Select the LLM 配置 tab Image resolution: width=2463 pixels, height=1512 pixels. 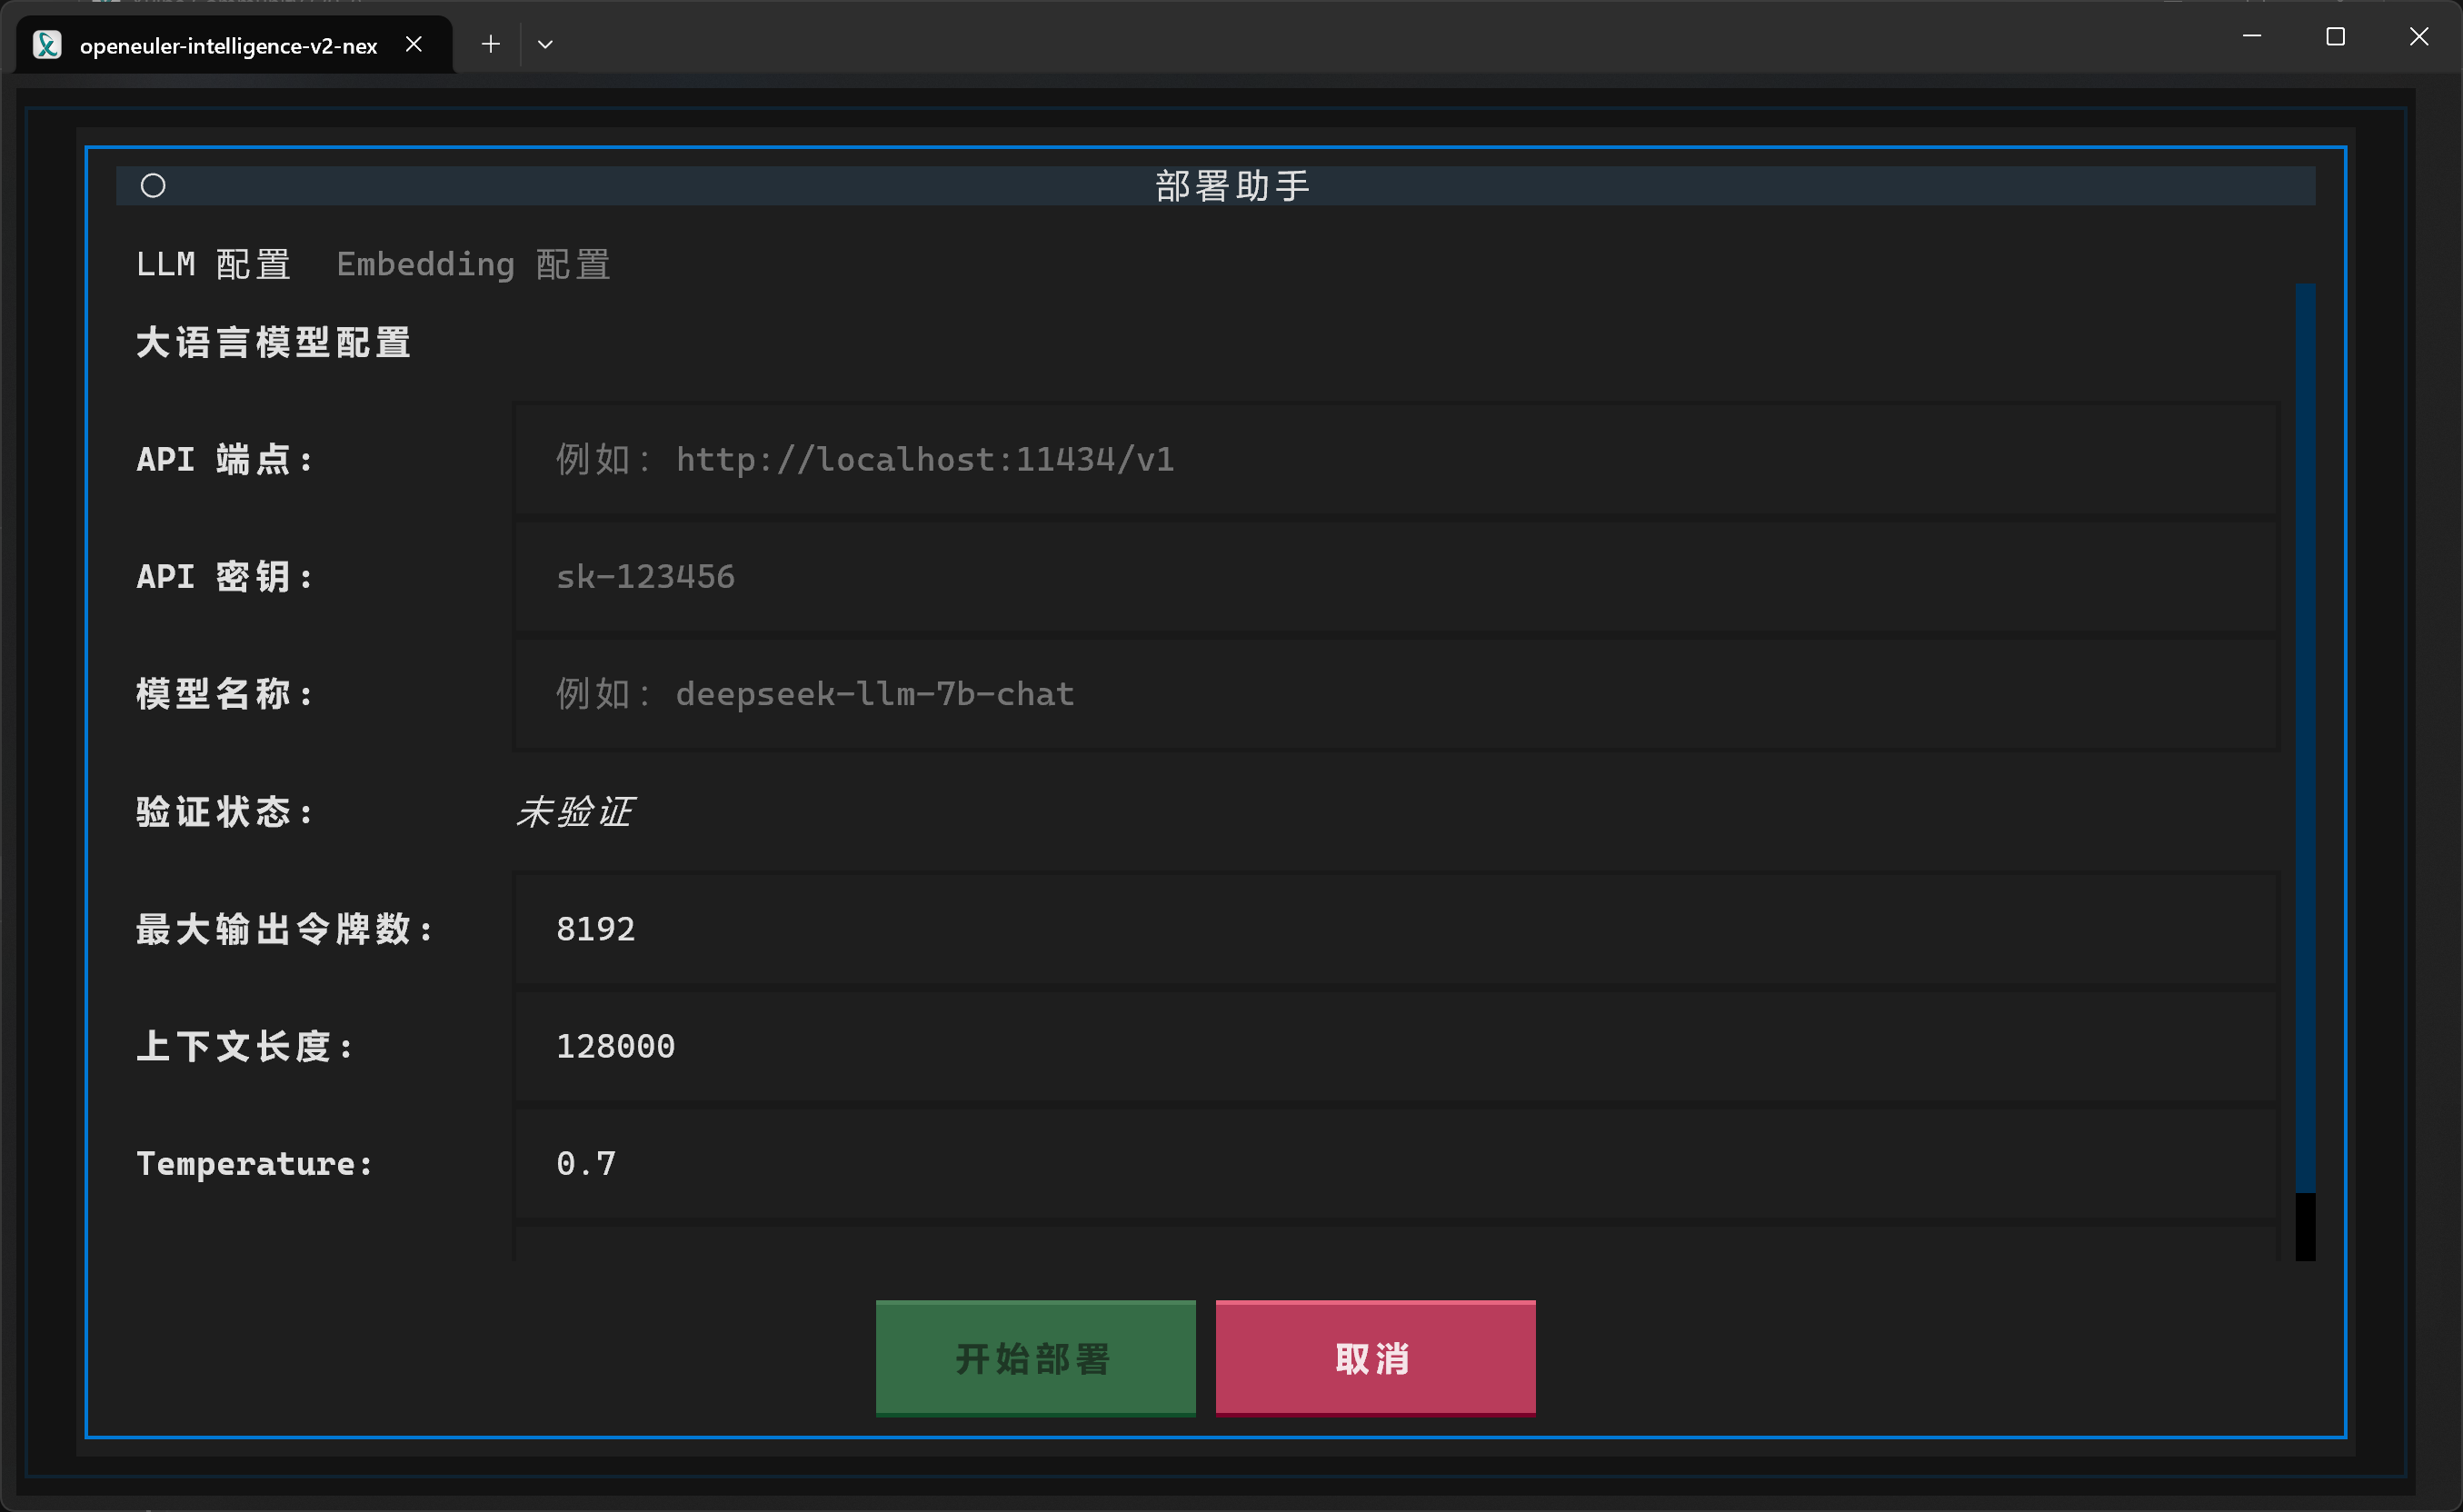[x=213, y=263]
